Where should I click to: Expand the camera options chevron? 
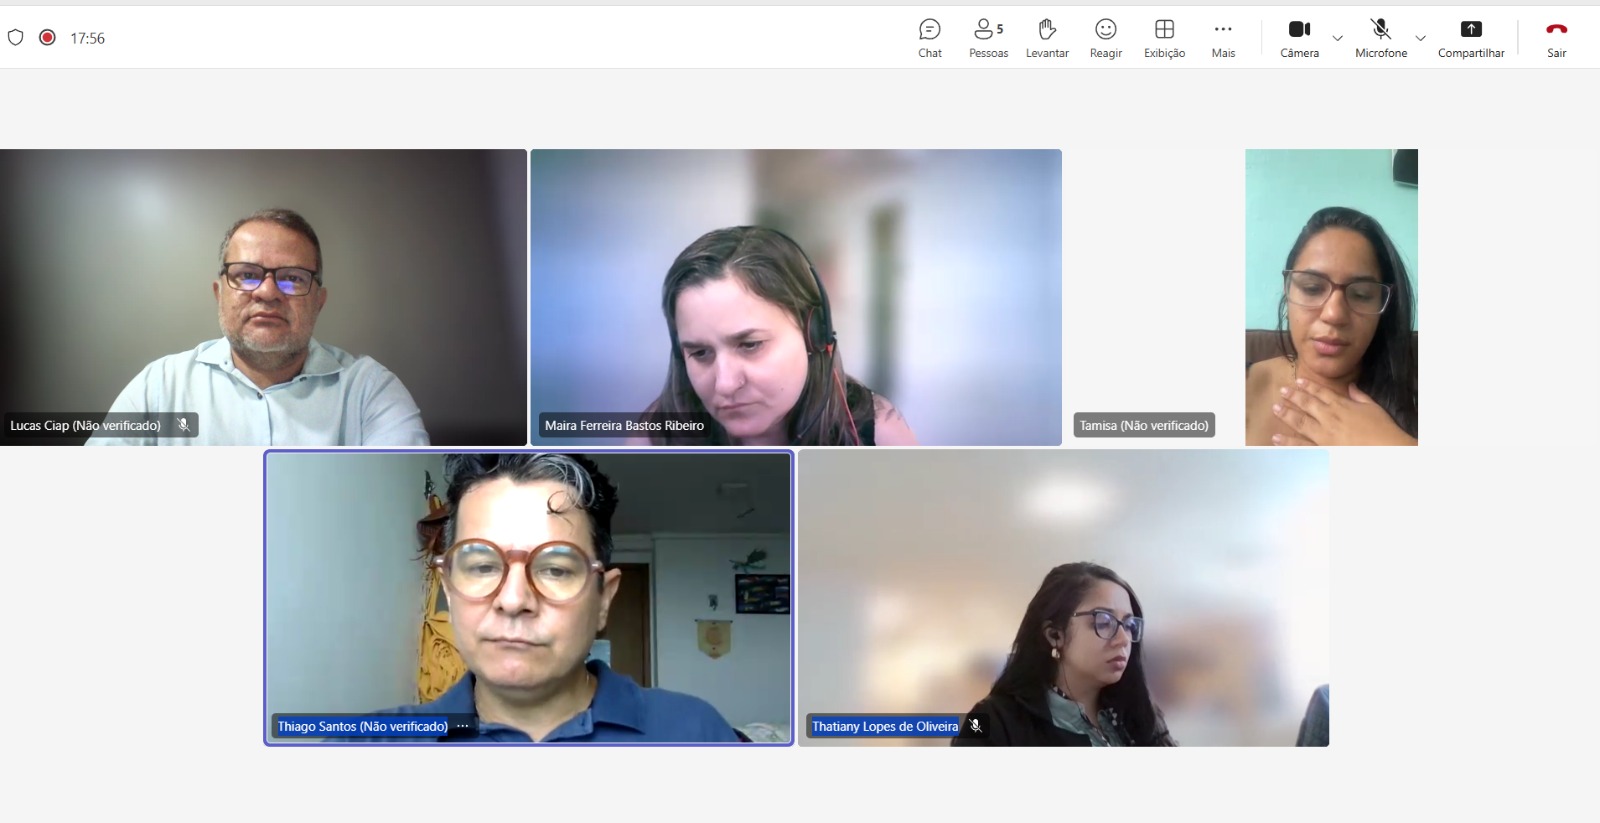[x=1338, y=39]
